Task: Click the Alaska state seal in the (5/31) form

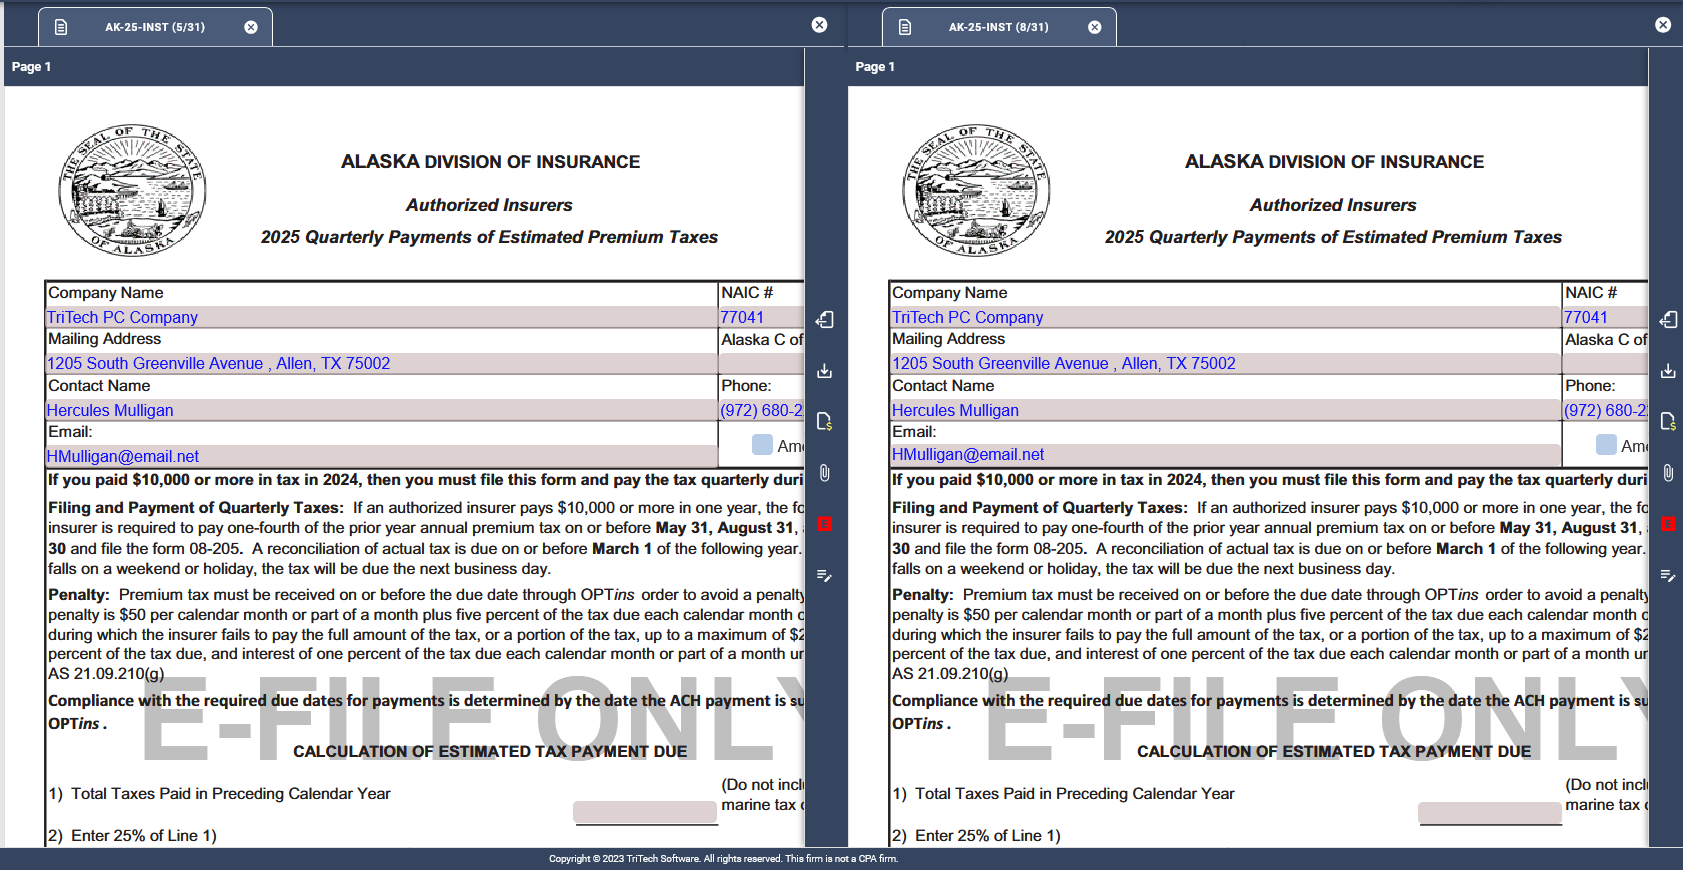Action: (x=132, y=190)
